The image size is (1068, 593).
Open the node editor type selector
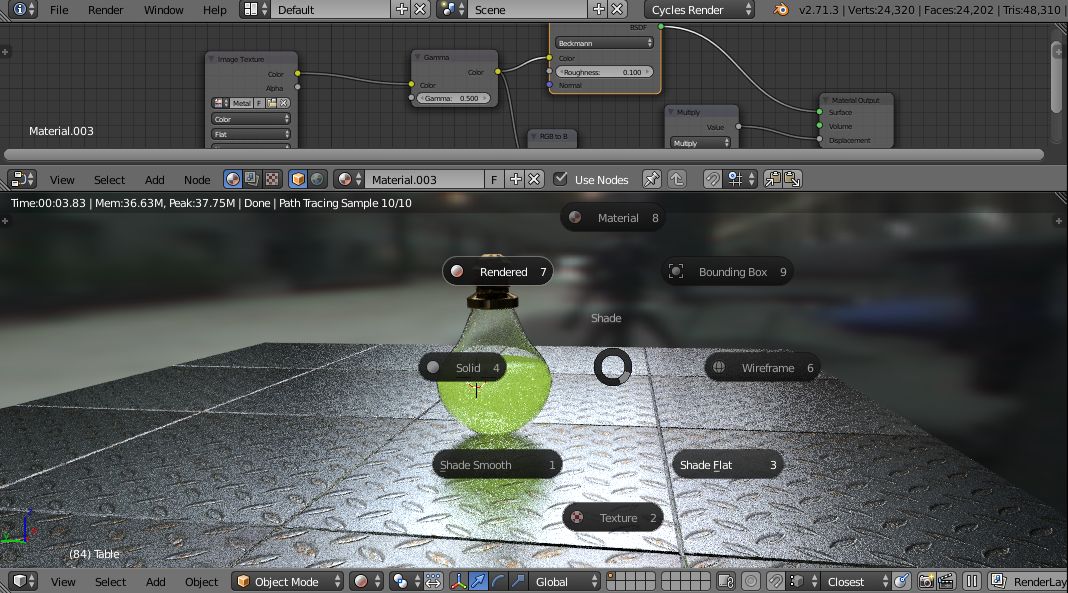[22, 179]
